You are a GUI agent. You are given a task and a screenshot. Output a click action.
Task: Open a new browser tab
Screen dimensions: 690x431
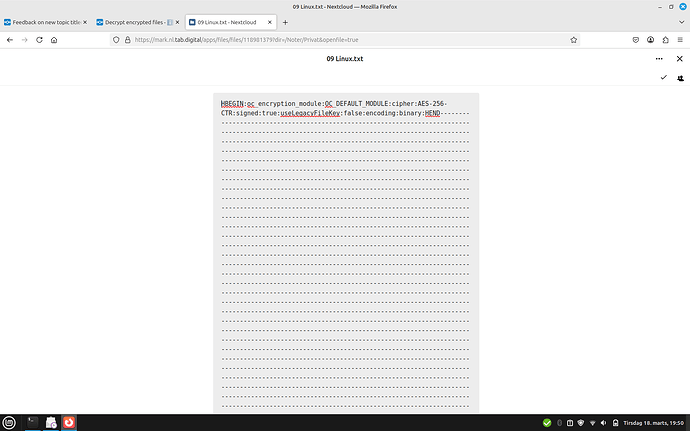(285, 21)
